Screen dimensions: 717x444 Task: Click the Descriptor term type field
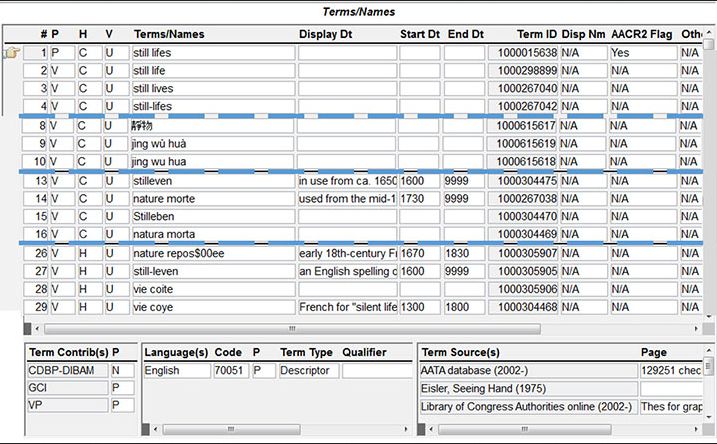coord(309,370)
